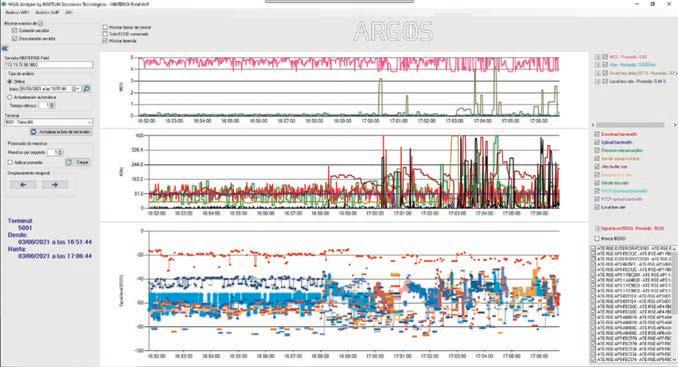
Task: Open the Terminal dropdown list
Action: (48, 122)
